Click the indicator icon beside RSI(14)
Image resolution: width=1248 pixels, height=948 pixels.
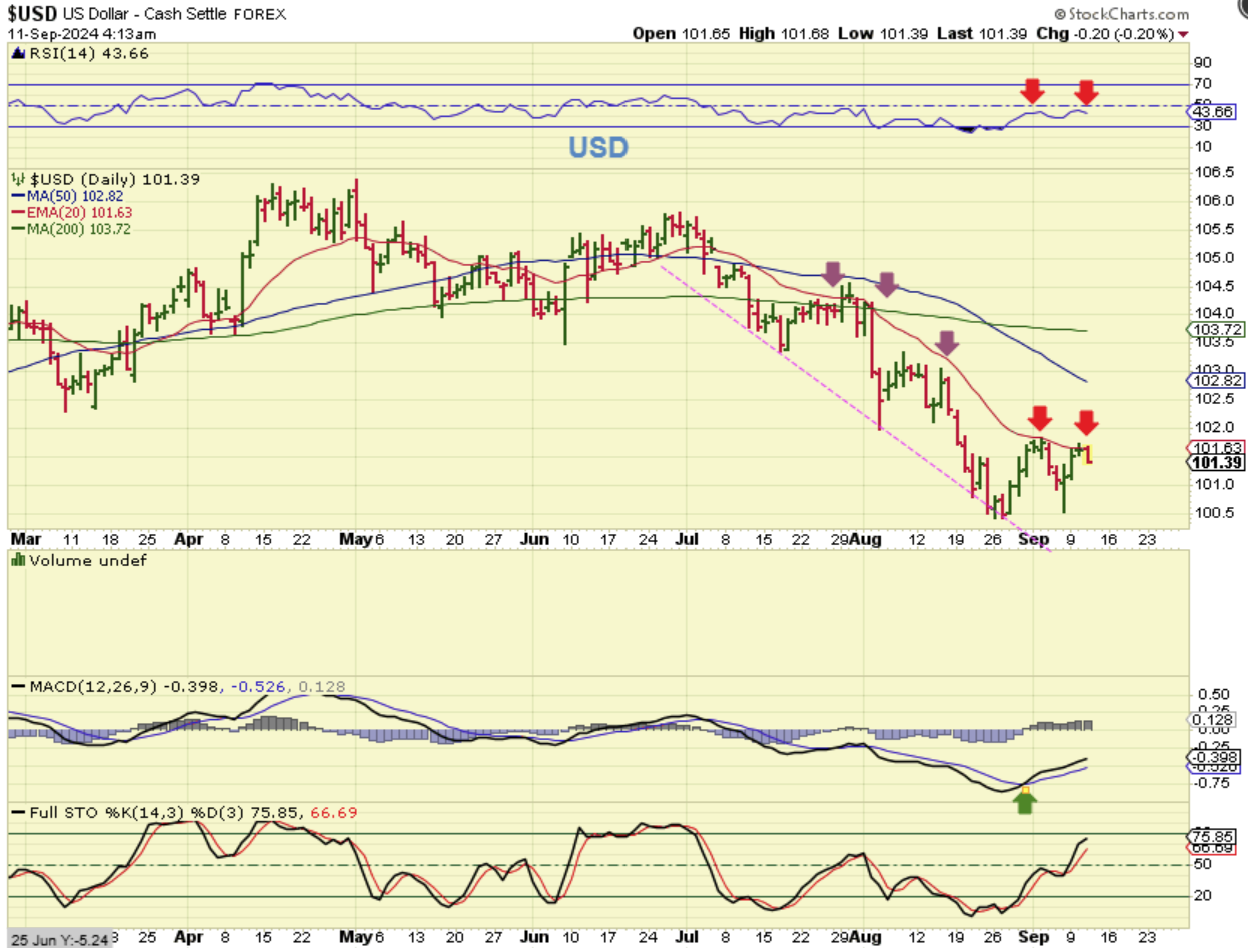[x=18, y=53]
